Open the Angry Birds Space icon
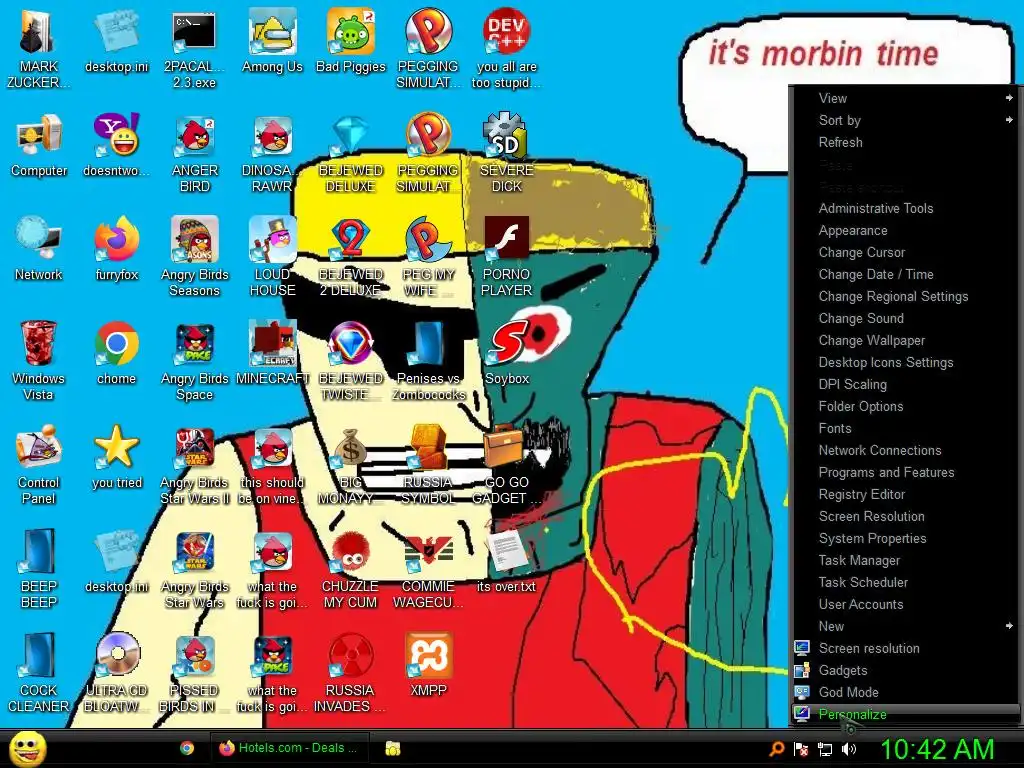The width and height of the screenshot is (1024, 768). pos(195,361)
